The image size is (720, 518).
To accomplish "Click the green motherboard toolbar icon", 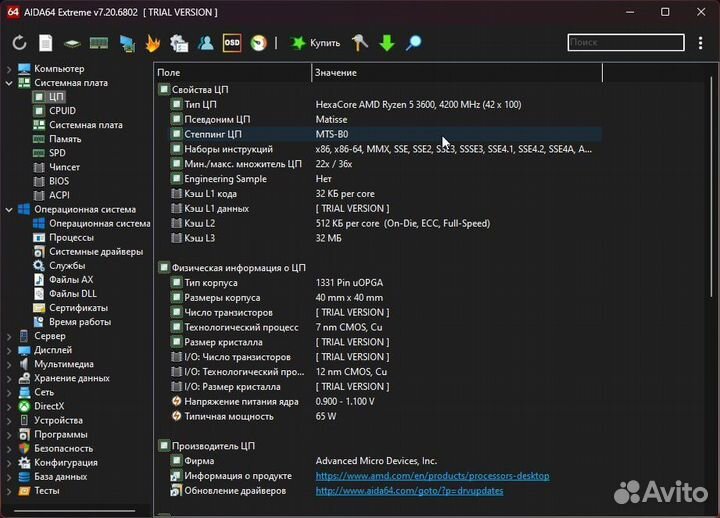I will [x=72, y=44].
